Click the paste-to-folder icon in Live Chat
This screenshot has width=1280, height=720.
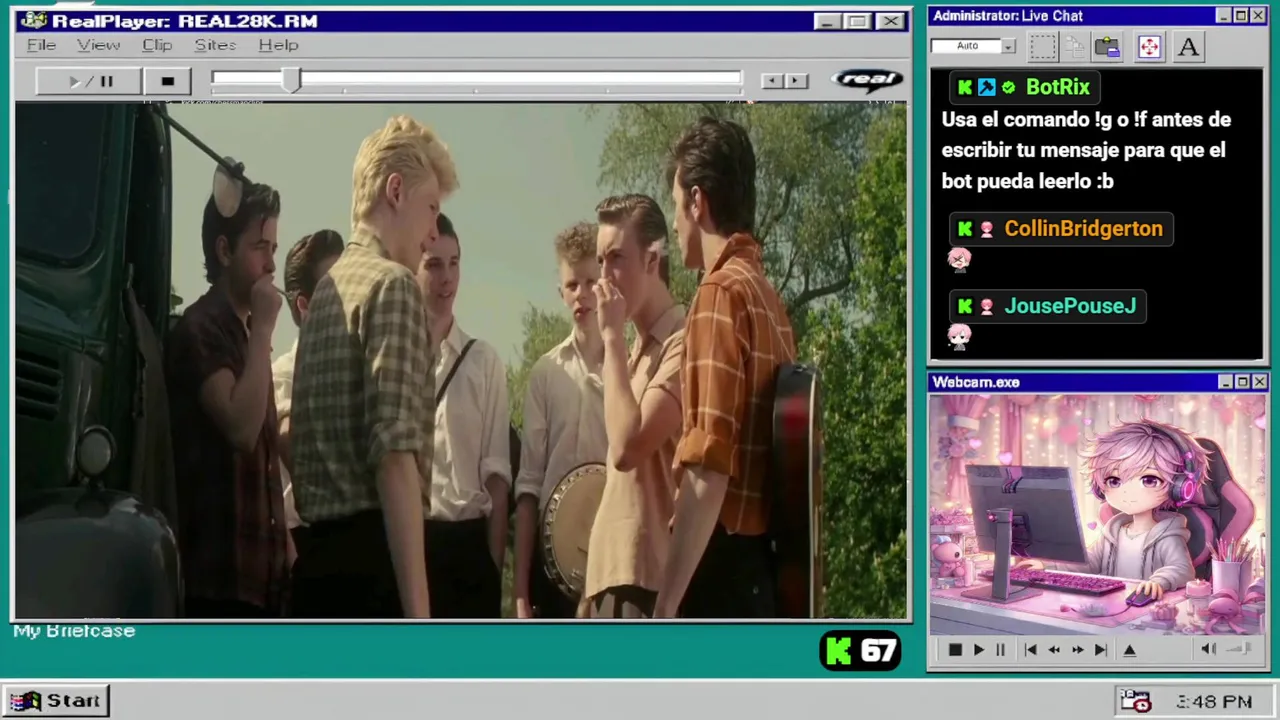click(1107, 47)
